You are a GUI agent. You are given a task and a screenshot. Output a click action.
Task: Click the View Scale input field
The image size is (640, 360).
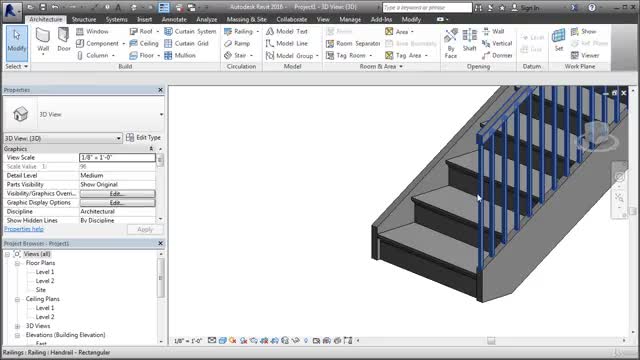[118, 158]
